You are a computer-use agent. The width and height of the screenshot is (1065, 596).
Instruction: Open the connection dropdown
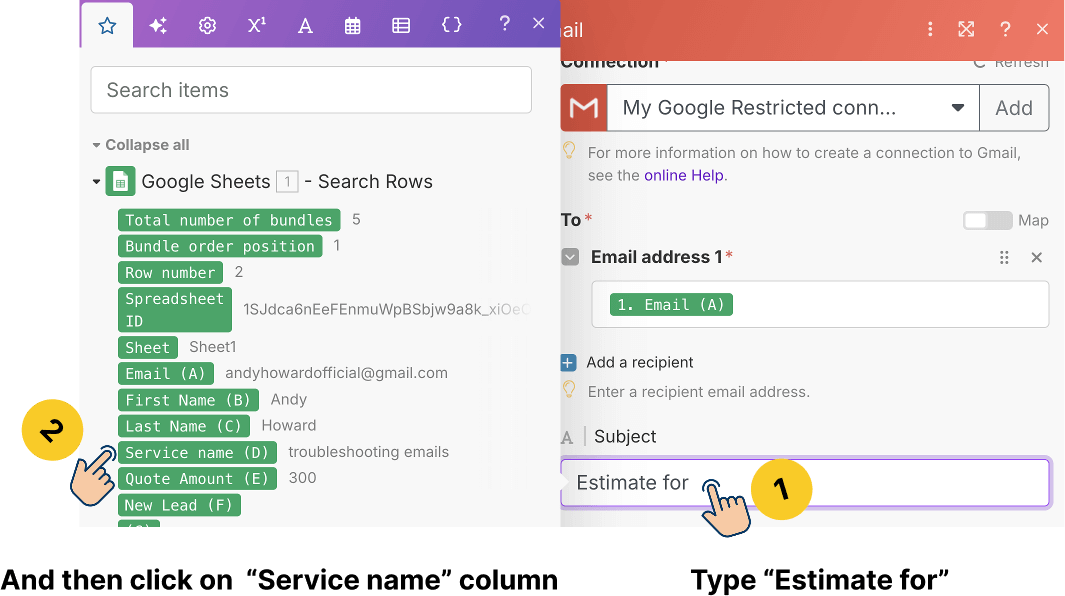click(793, 107)
